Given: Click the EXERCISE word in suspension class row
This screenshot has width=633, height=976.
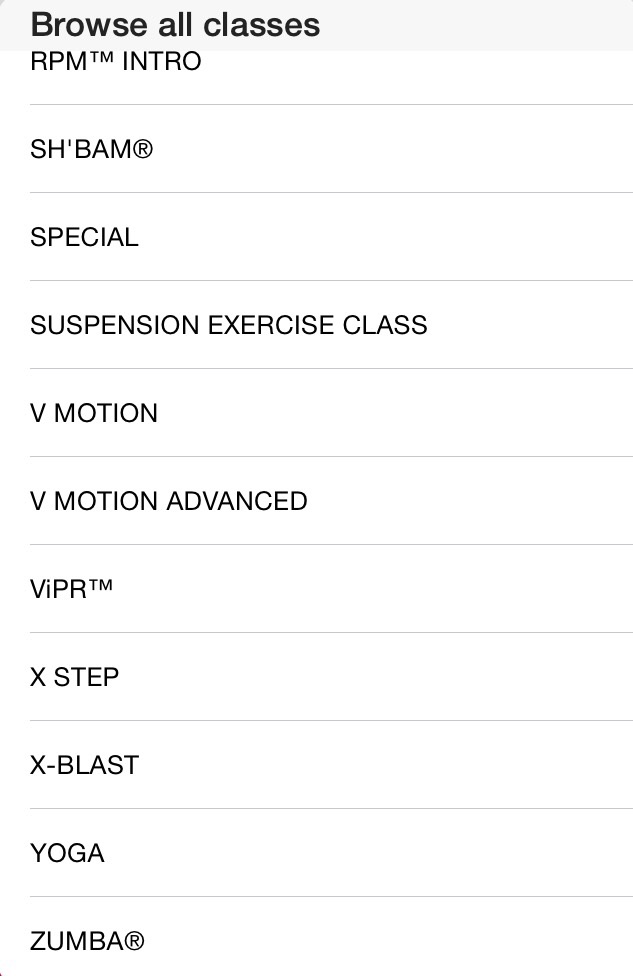Looking at the screenshot, I should pyautogui.click(x=271, y=325).
